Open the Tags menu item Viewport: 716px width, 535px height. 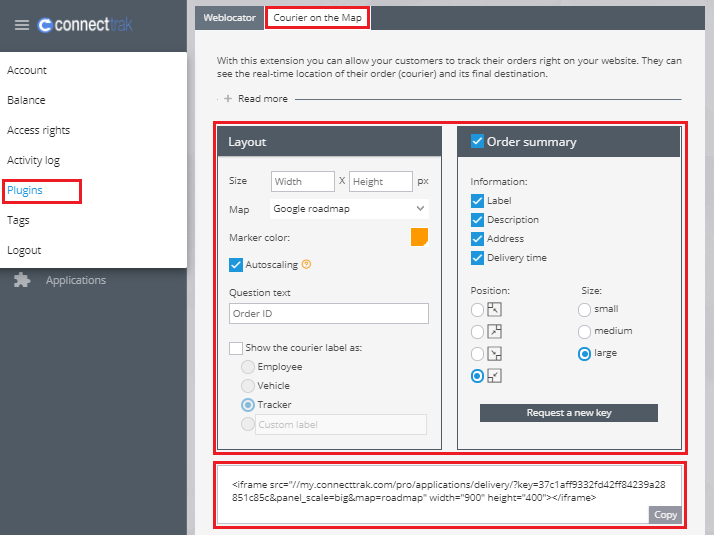18,220
